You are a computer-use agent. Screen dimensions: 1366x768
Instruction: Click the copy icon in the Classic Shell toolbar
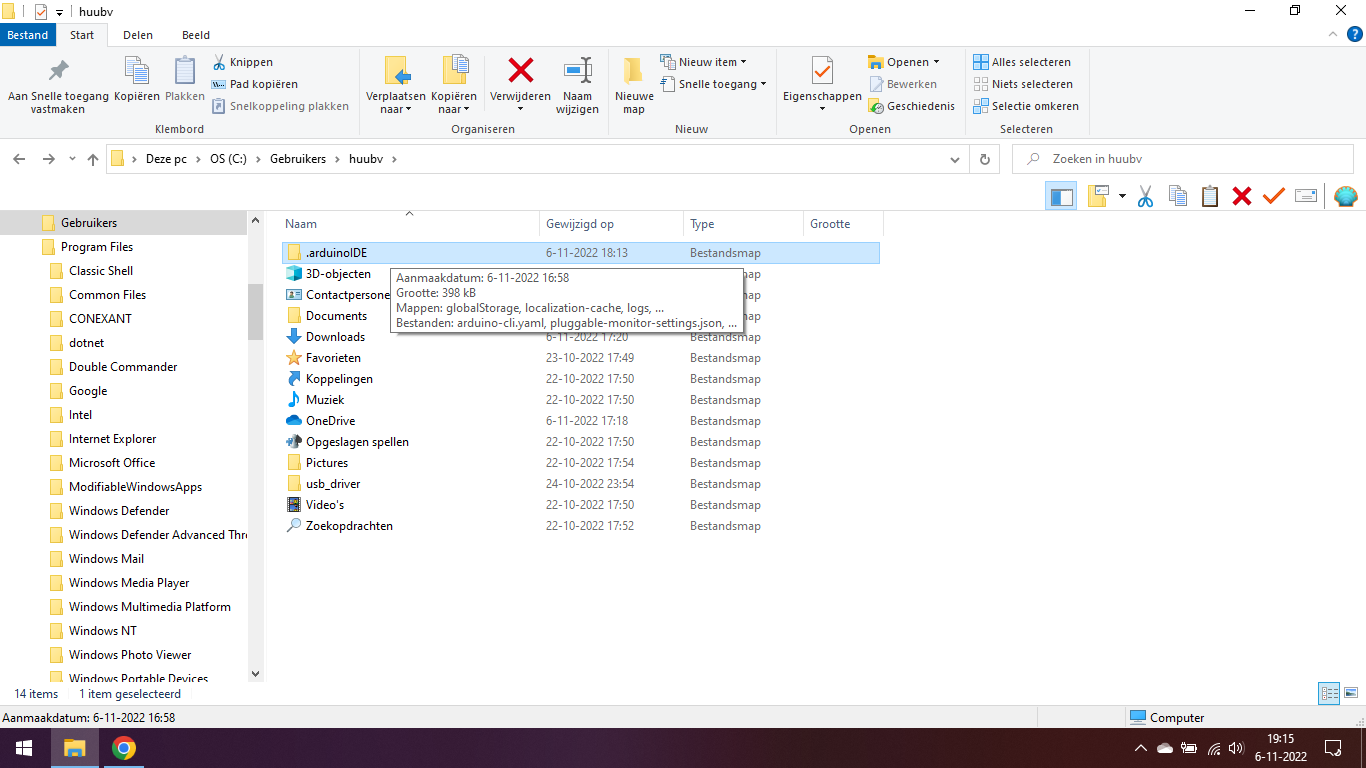pyautogui.click(x=1178, y=196)
